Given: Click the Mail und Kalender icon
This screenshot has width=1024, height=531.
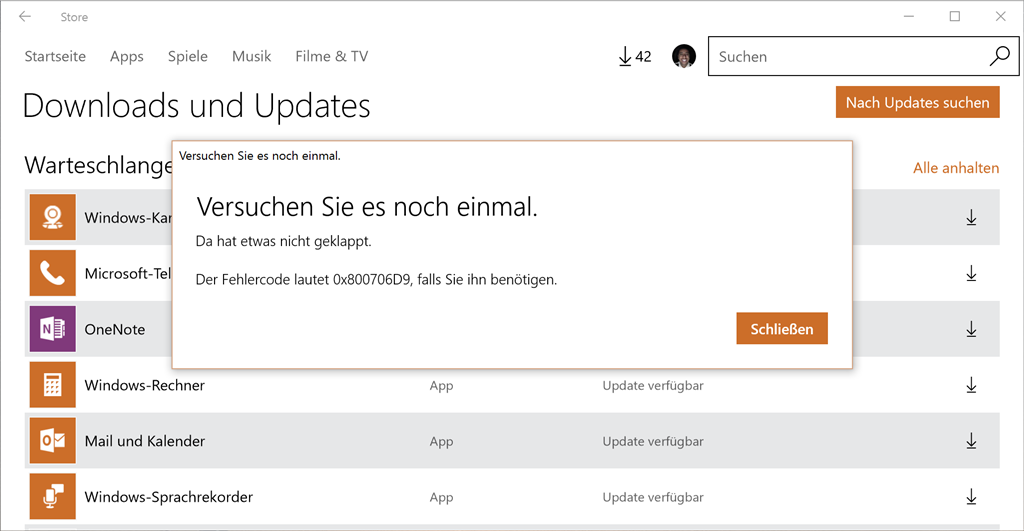Looking at the screenshot, I should [52, 441].
